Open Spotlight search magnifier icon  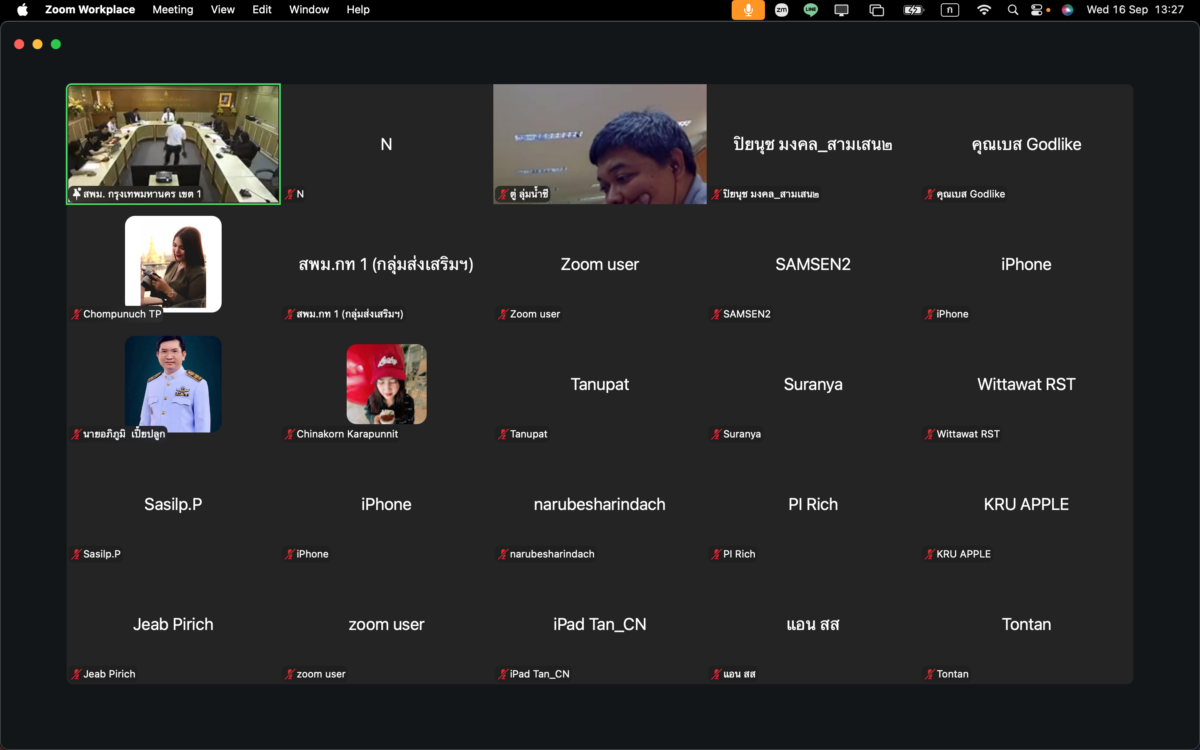[1013, 10]
